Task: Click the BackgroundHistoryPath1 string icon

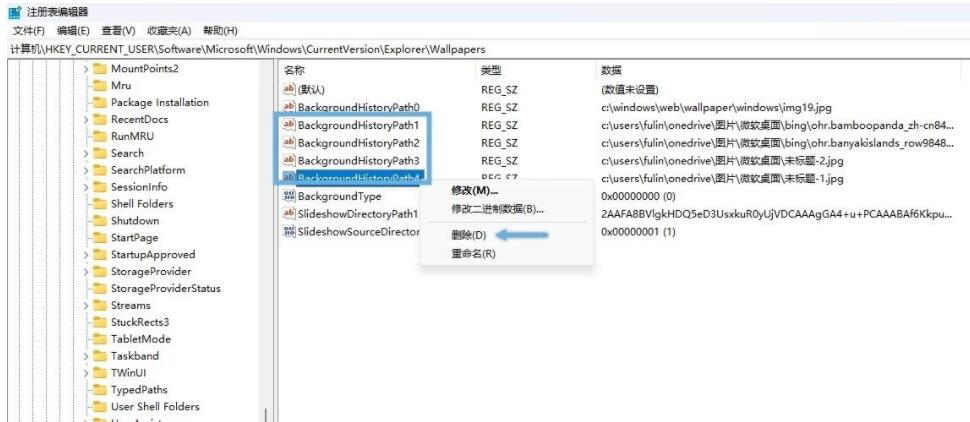Action: (289, 125)
